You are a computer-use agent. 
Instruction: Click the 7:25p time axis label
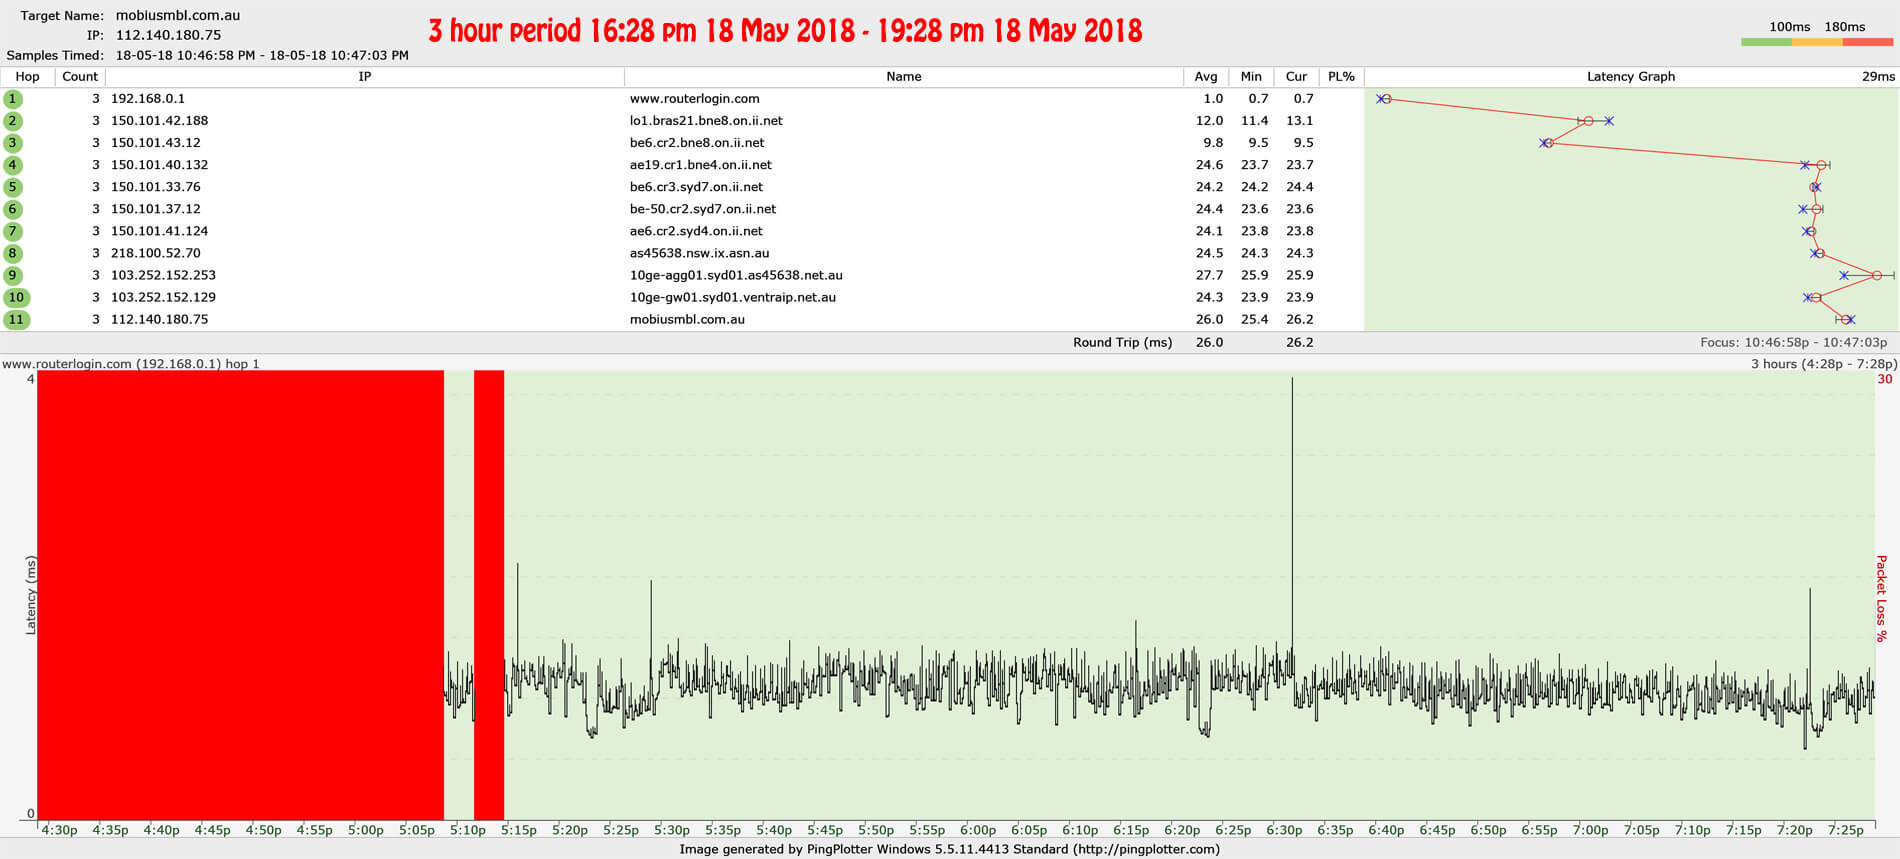point(1845,830)
